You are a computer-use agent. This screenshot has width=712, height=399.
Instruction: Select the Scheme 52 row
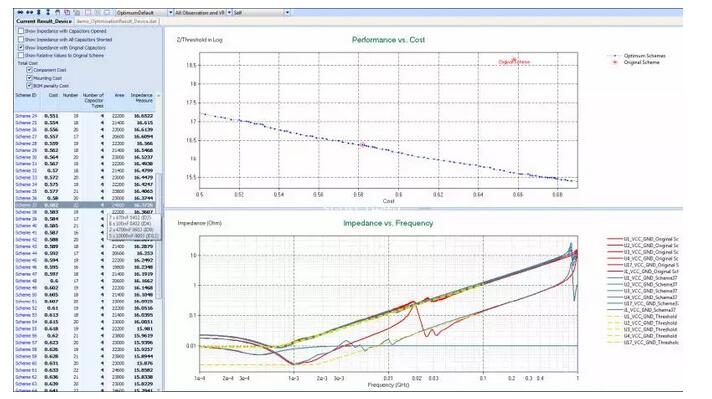(x=85, y=308)
